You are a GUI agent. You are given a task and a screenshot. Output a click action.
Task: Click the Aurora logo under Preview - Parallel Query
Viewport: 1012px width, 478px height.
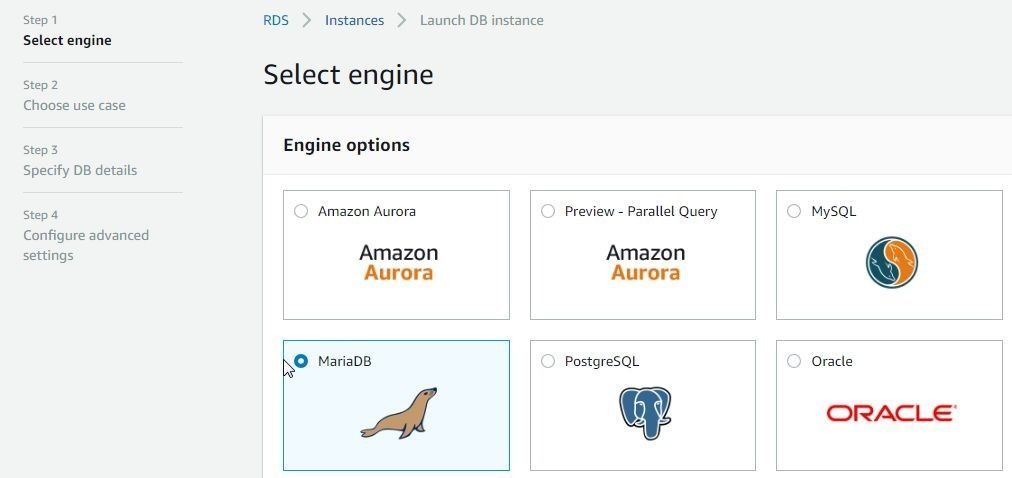tap(645, 262)
